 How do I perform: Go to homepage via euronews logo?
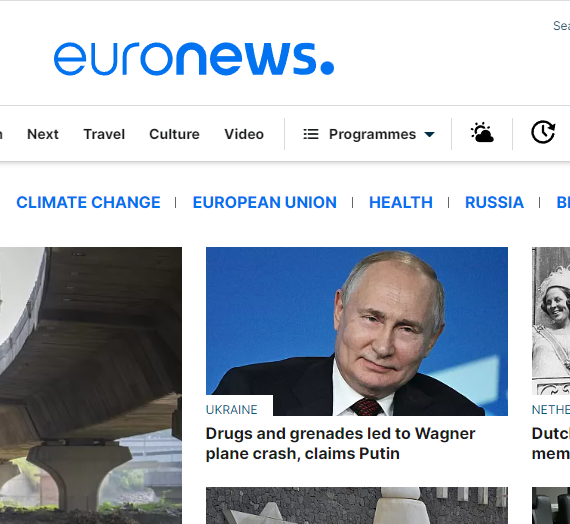coord(194,59)
